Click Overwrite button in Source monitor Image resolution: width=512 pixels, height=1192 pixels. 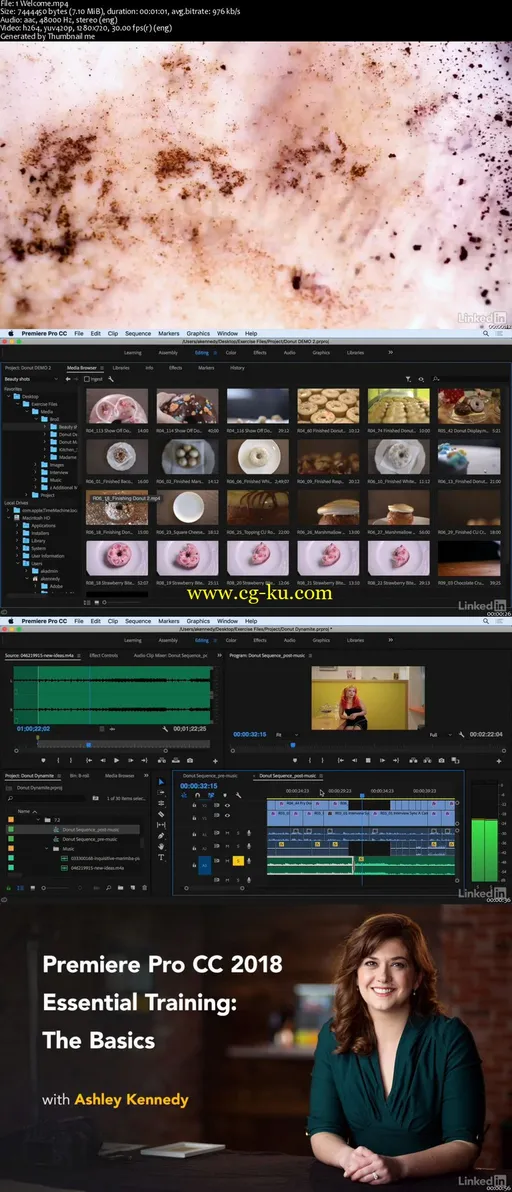[x=175, y=760]
